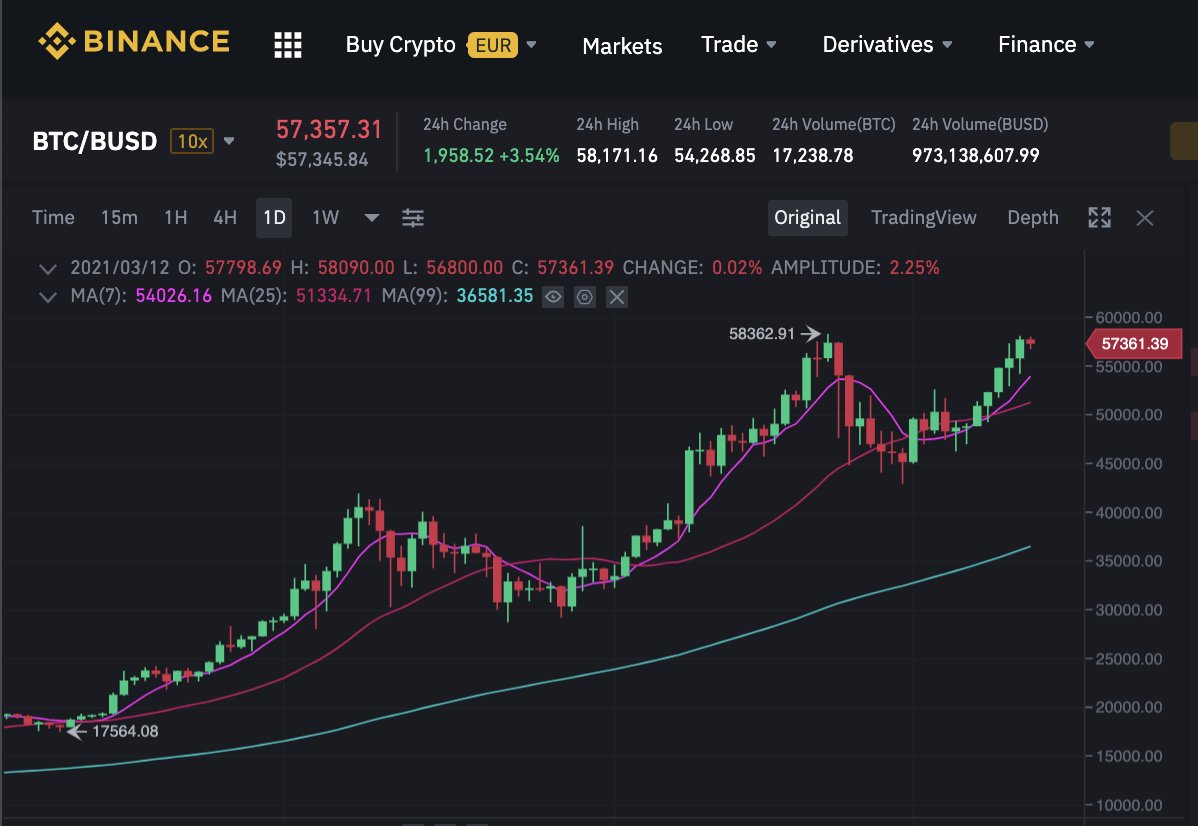The height and width of the screenshot is (826, 1198).
Task: Go to Markets page
Action: click(x=622, y=46)
